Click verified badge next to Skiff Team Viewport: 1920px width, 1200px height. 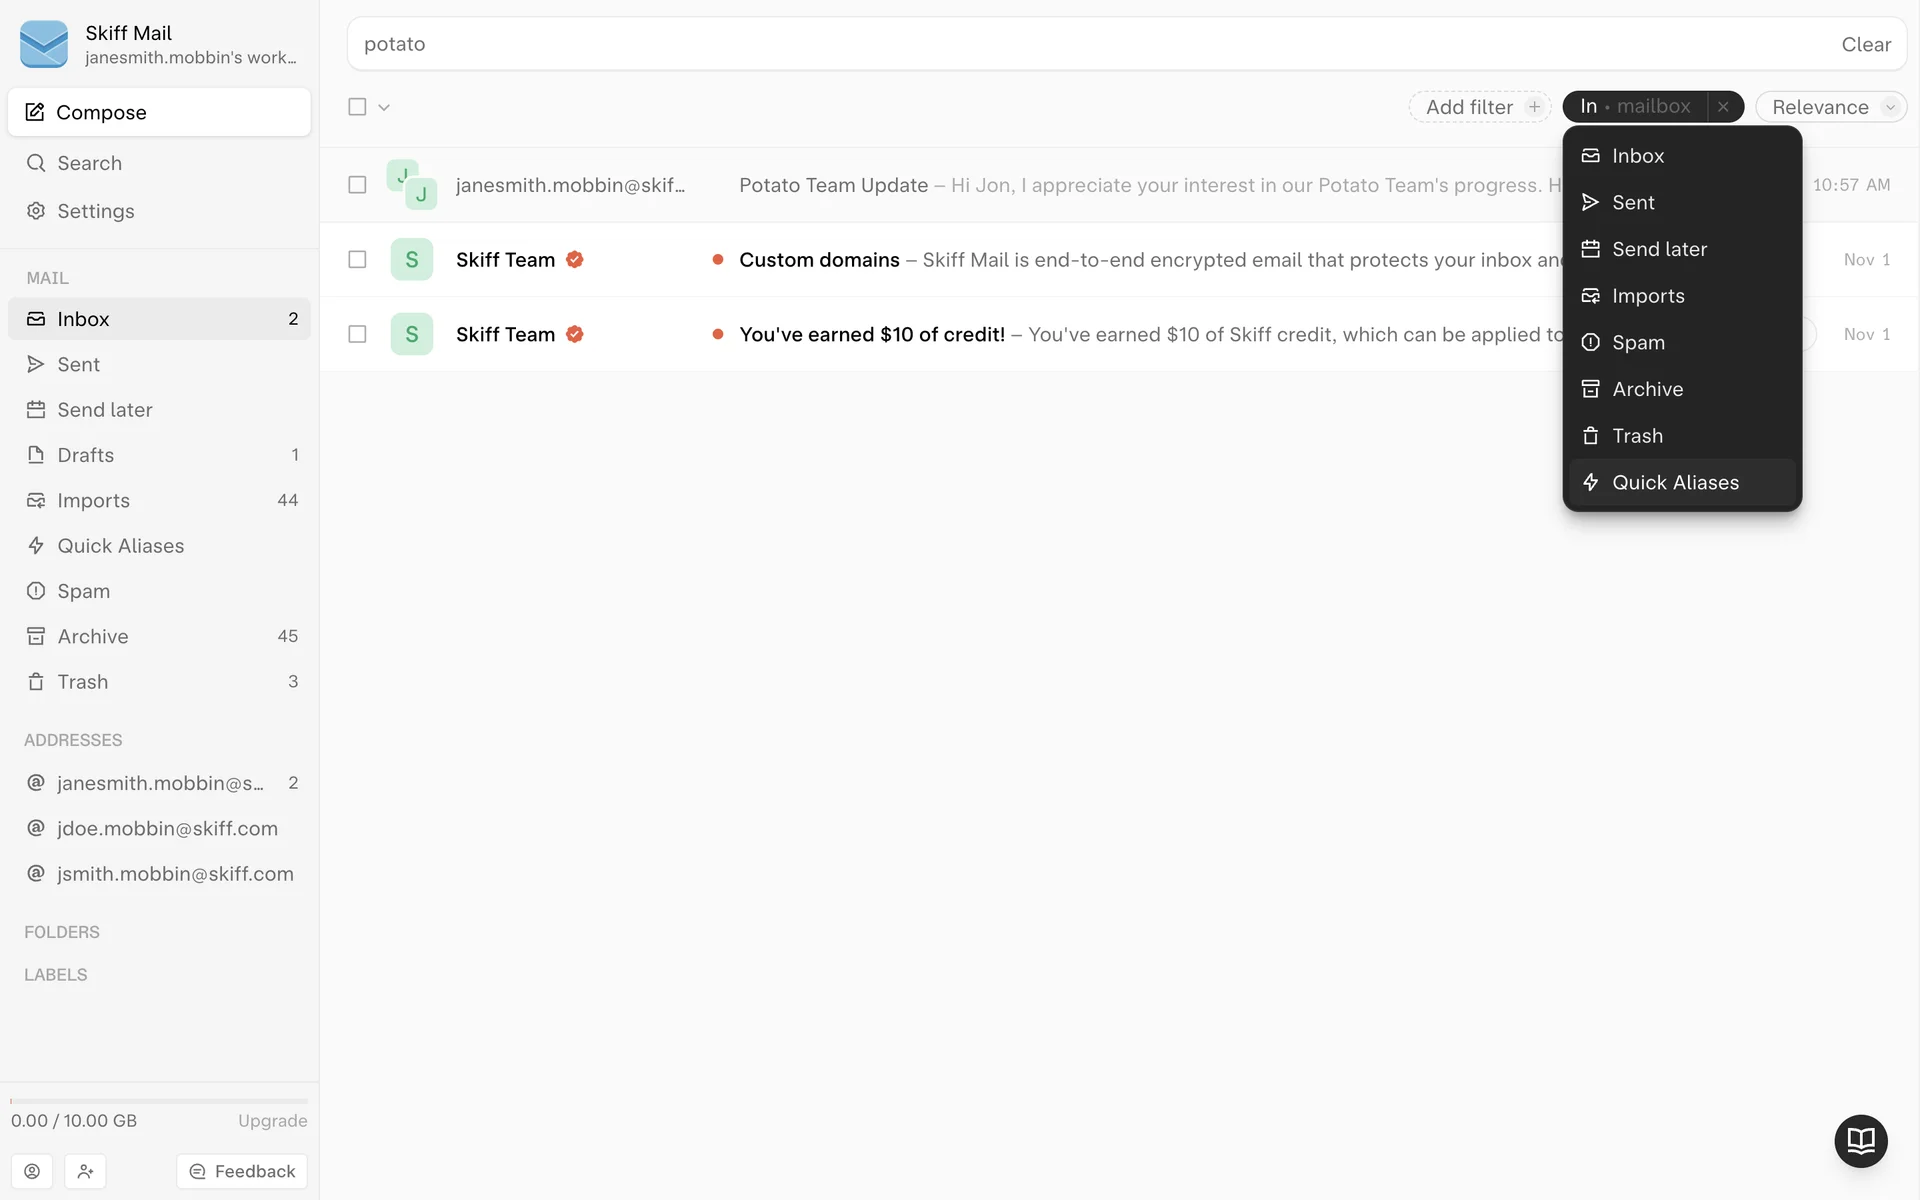[x=575, y=260]
